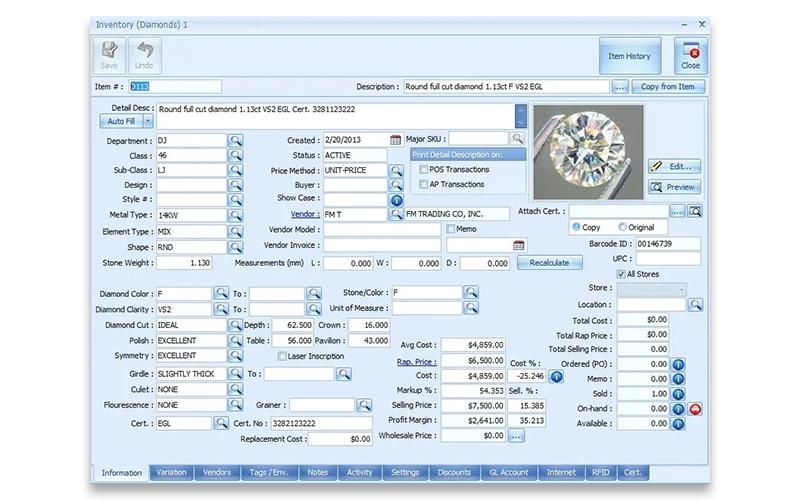Toggle the All Stores checkbox
The width and height of the screenshot is (800, 500).
(x=621, y=274)
